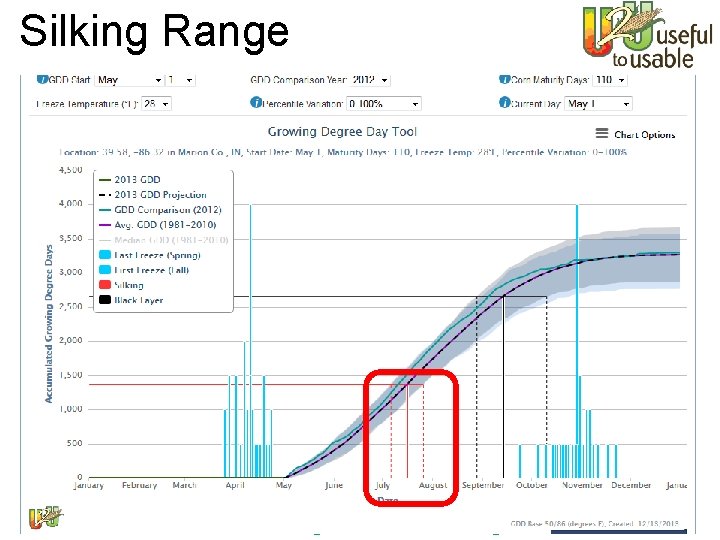Open the GDD Start month dropdown (May)

(129, 80)
